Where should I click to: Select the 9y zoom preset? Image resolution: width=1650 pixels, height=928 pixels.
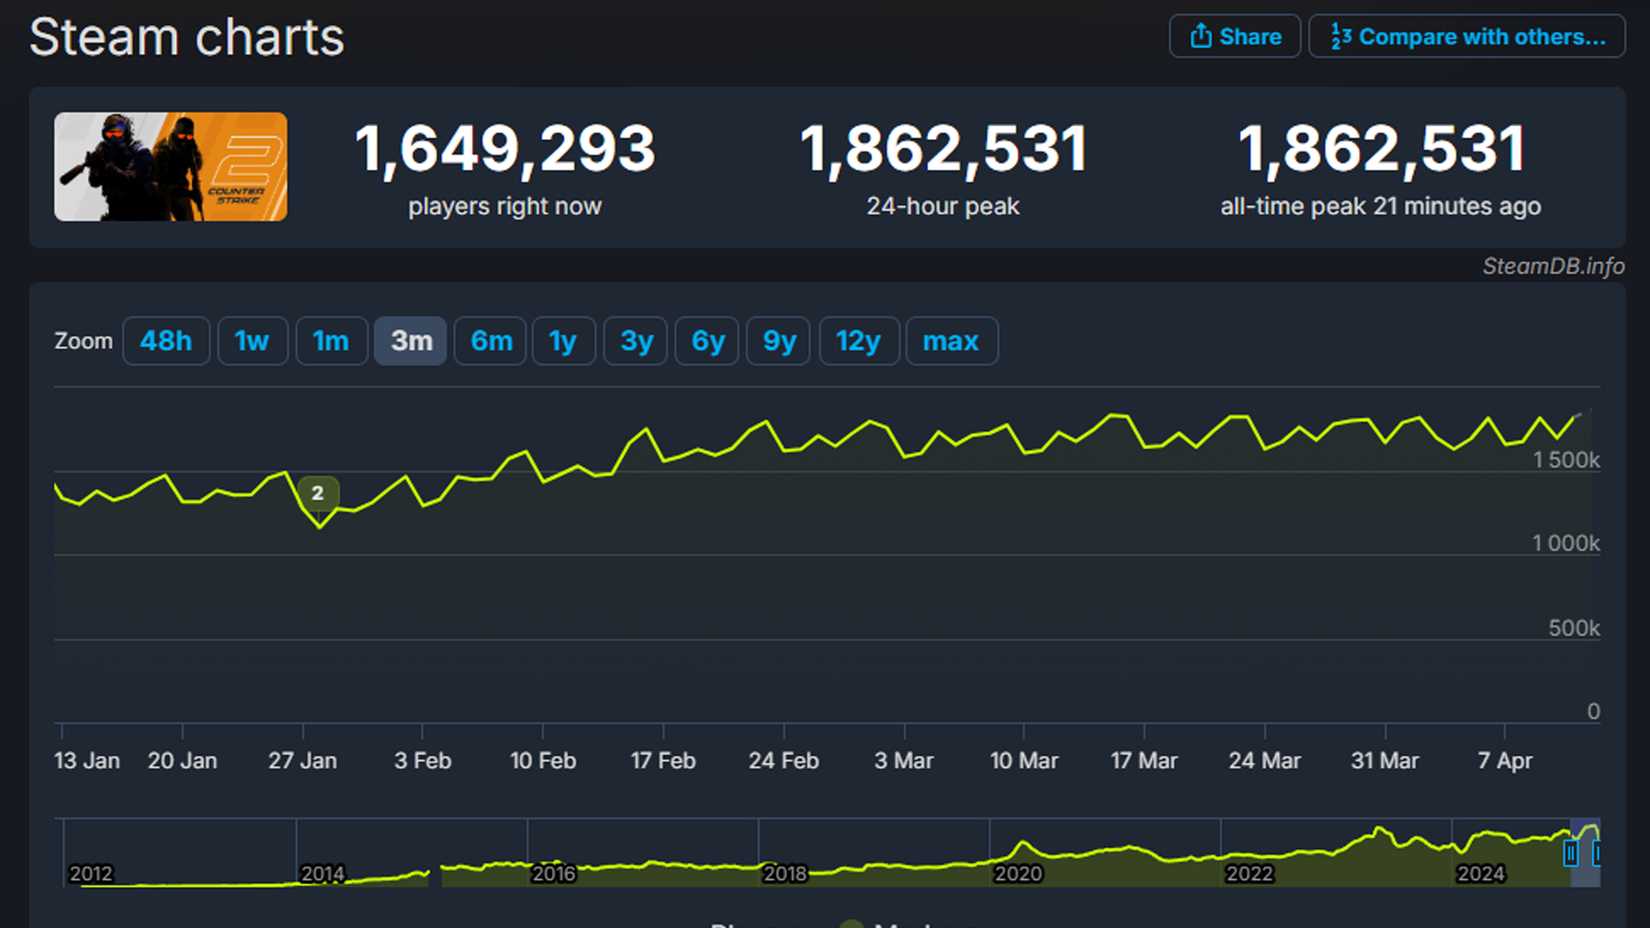pyautogui.click(x=778, y=340)
